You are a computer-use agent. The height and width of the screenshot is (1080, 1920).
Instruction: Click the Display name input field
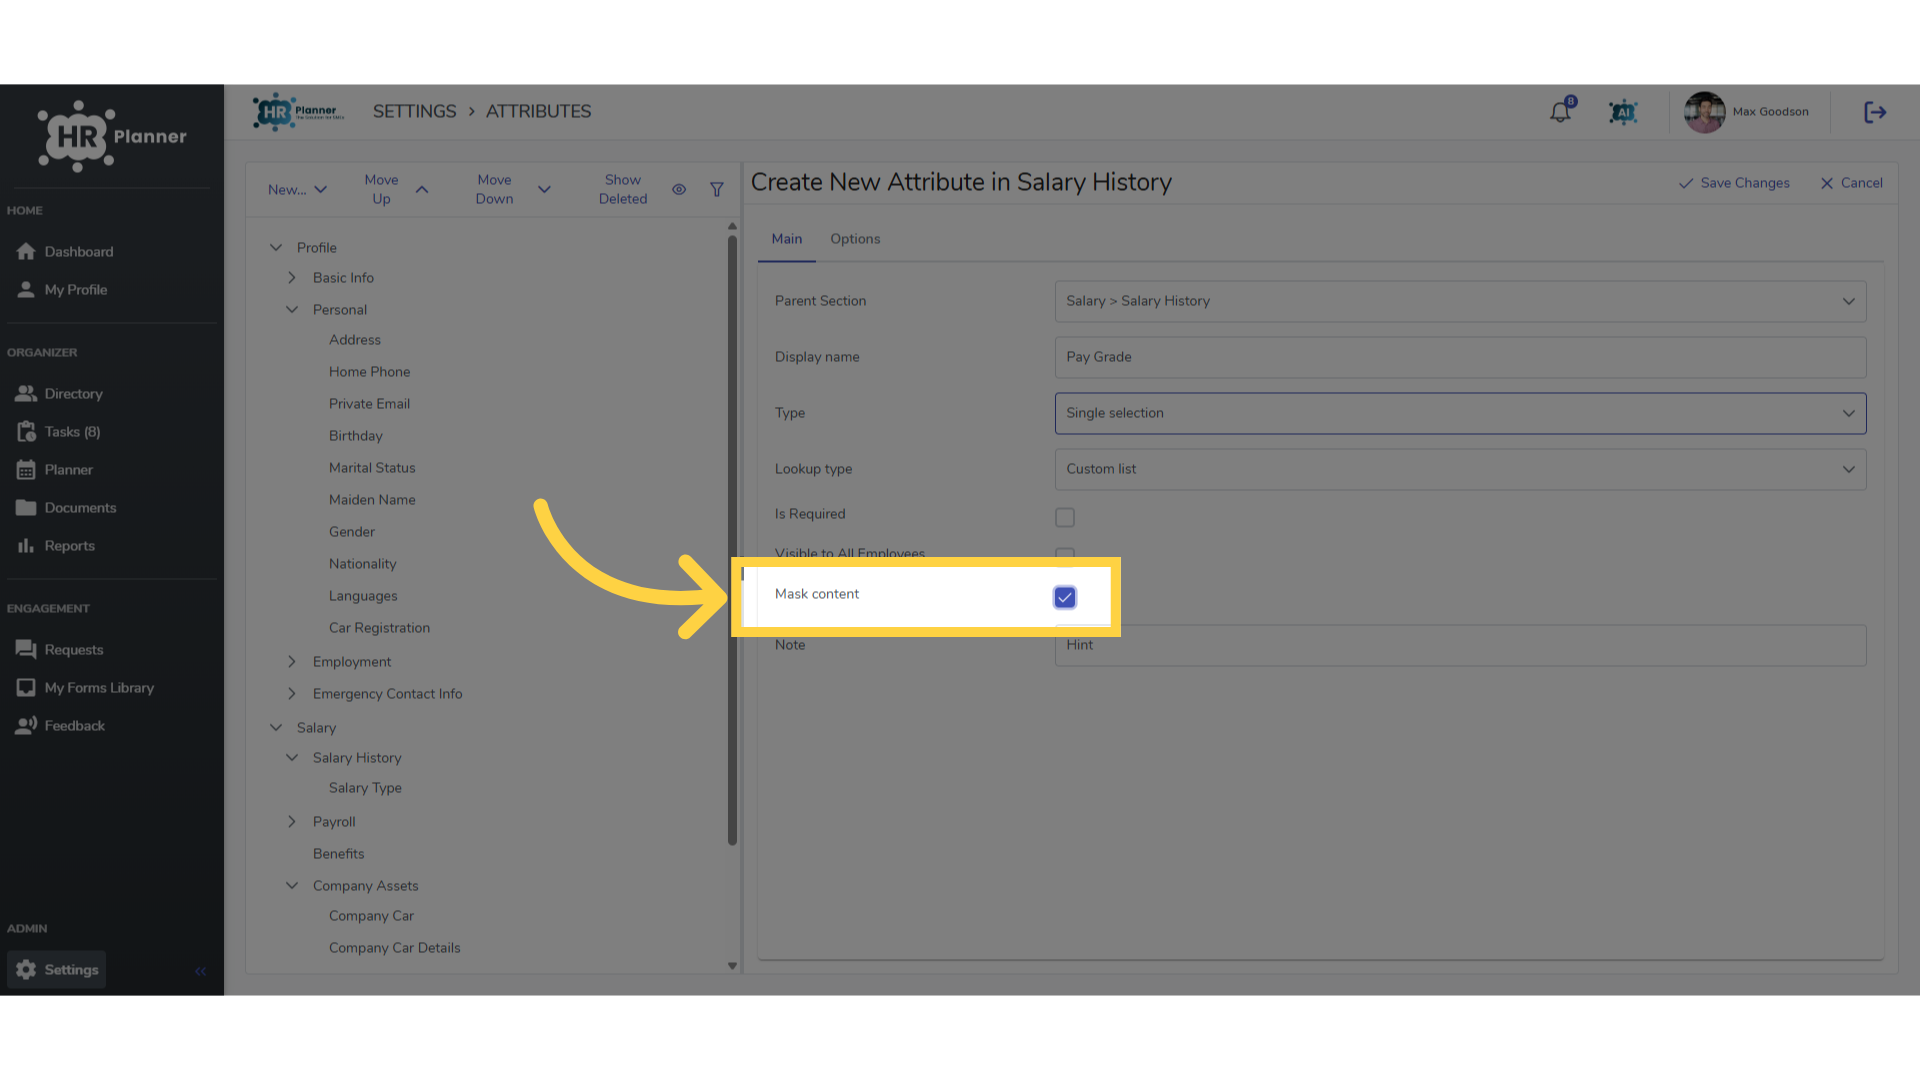(1460, 357)
